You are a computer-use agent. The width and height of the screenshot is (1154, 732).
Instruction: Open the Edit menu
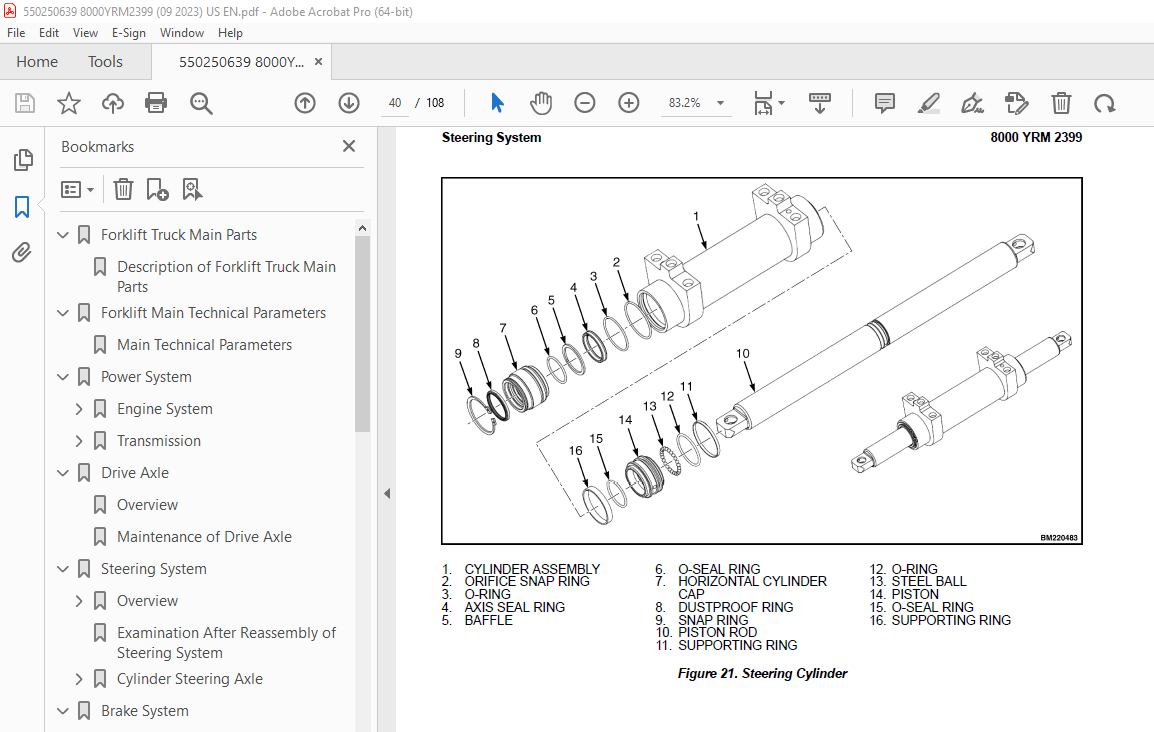click(x=49, y=33)
